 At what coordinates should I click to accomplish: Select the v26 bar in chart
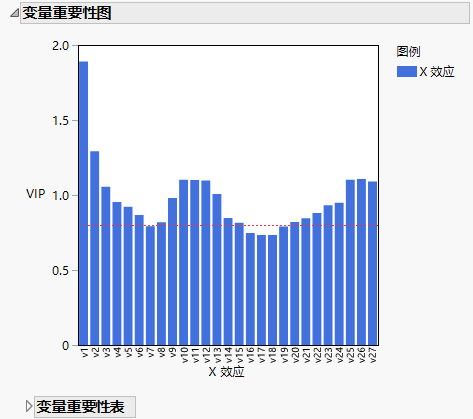362,262
